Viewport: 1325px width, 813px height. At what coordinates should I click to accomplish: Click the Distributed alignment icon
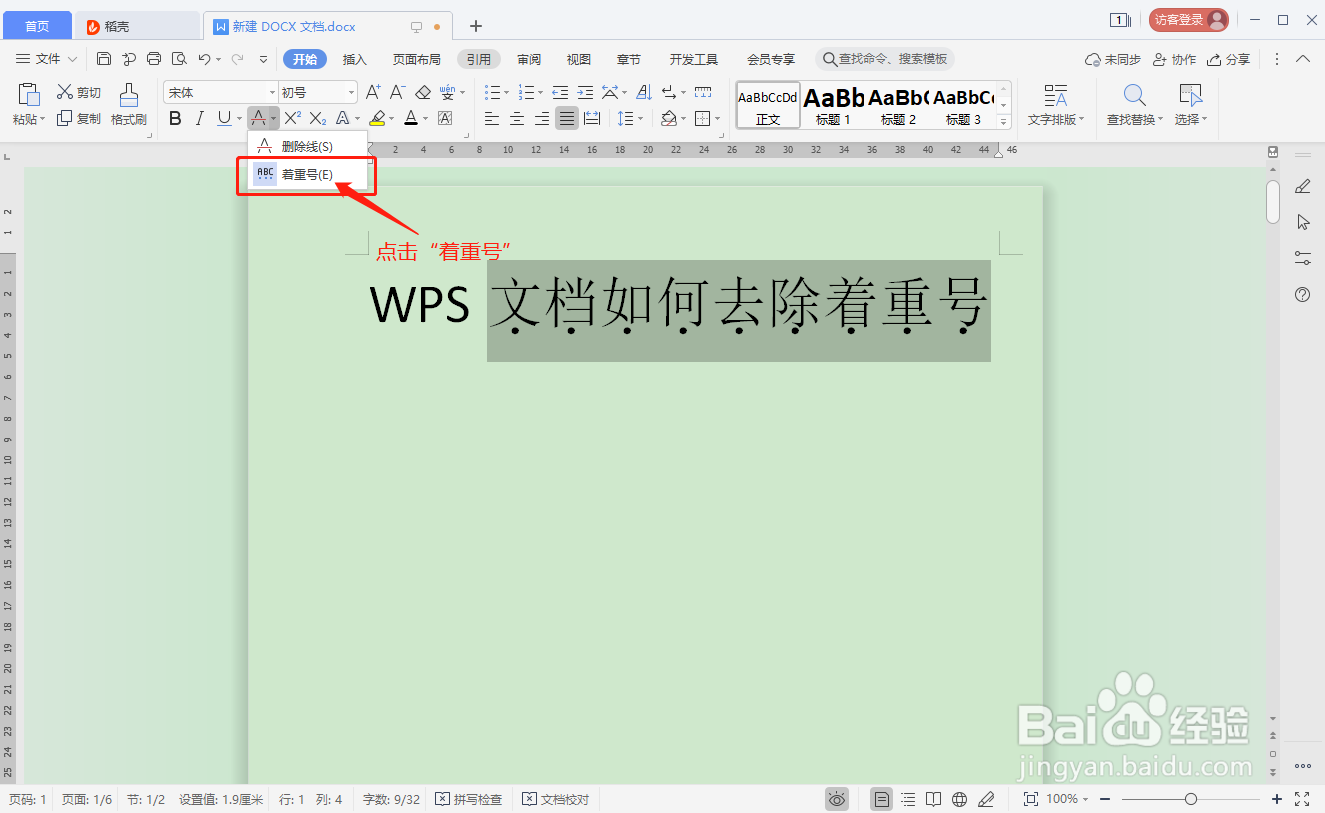tap(592, 119)
